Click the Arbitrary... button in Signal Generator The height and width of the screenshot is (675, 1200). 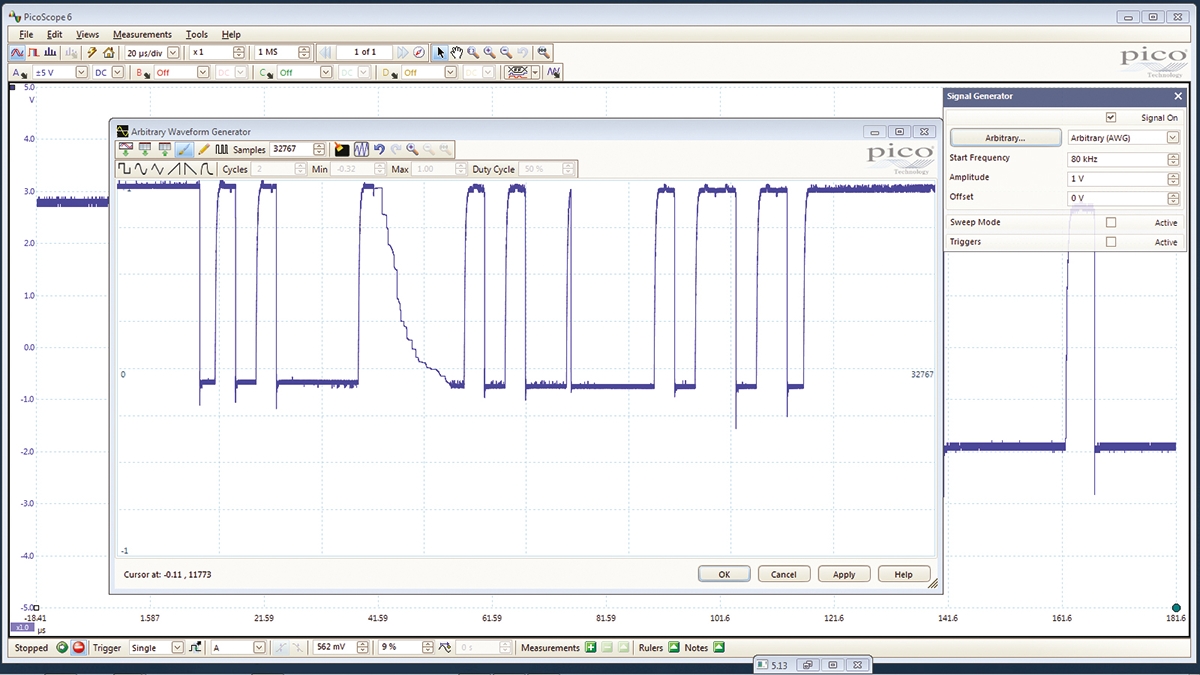(x=1004, y=137)
